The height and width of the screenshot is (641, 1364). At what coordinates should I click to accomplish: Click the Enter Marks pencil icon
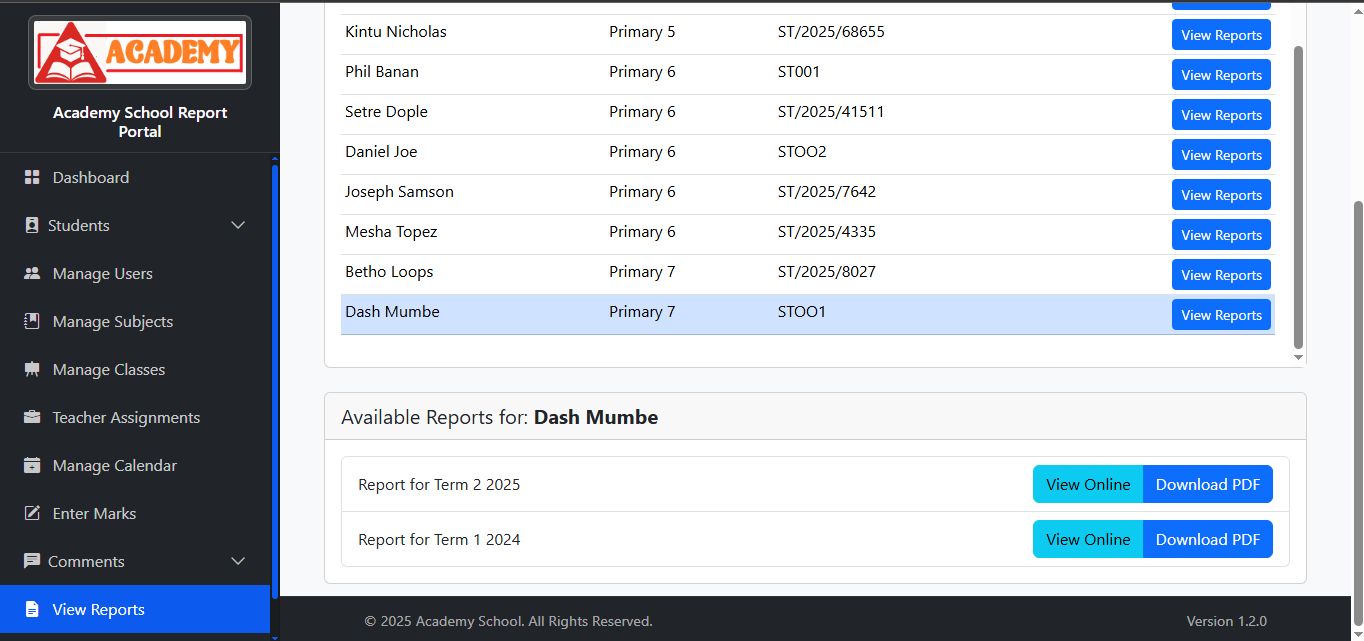tap(32, 513)
